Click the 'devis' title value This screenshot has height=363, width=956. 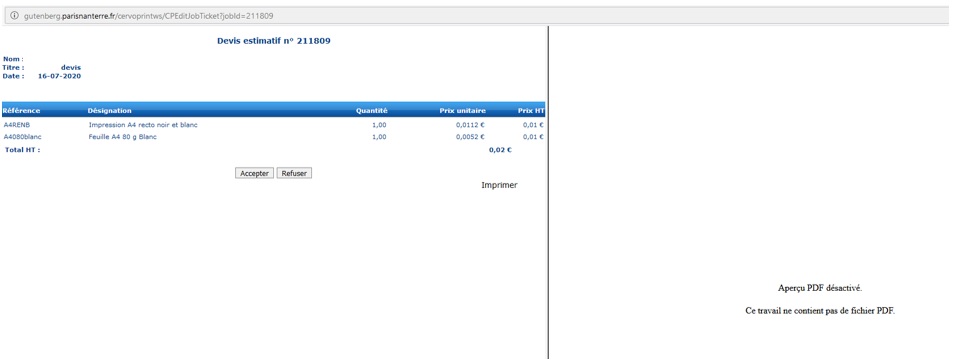click(71, 68)
